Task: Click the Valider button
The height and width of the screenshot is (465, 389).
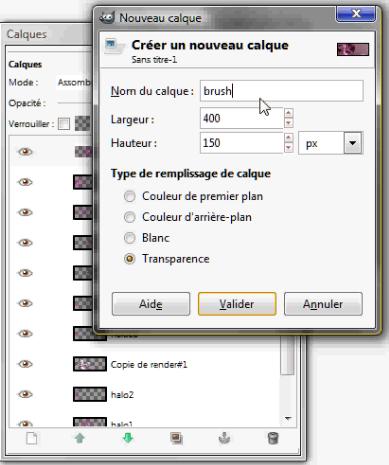Action: click(237, 304)
